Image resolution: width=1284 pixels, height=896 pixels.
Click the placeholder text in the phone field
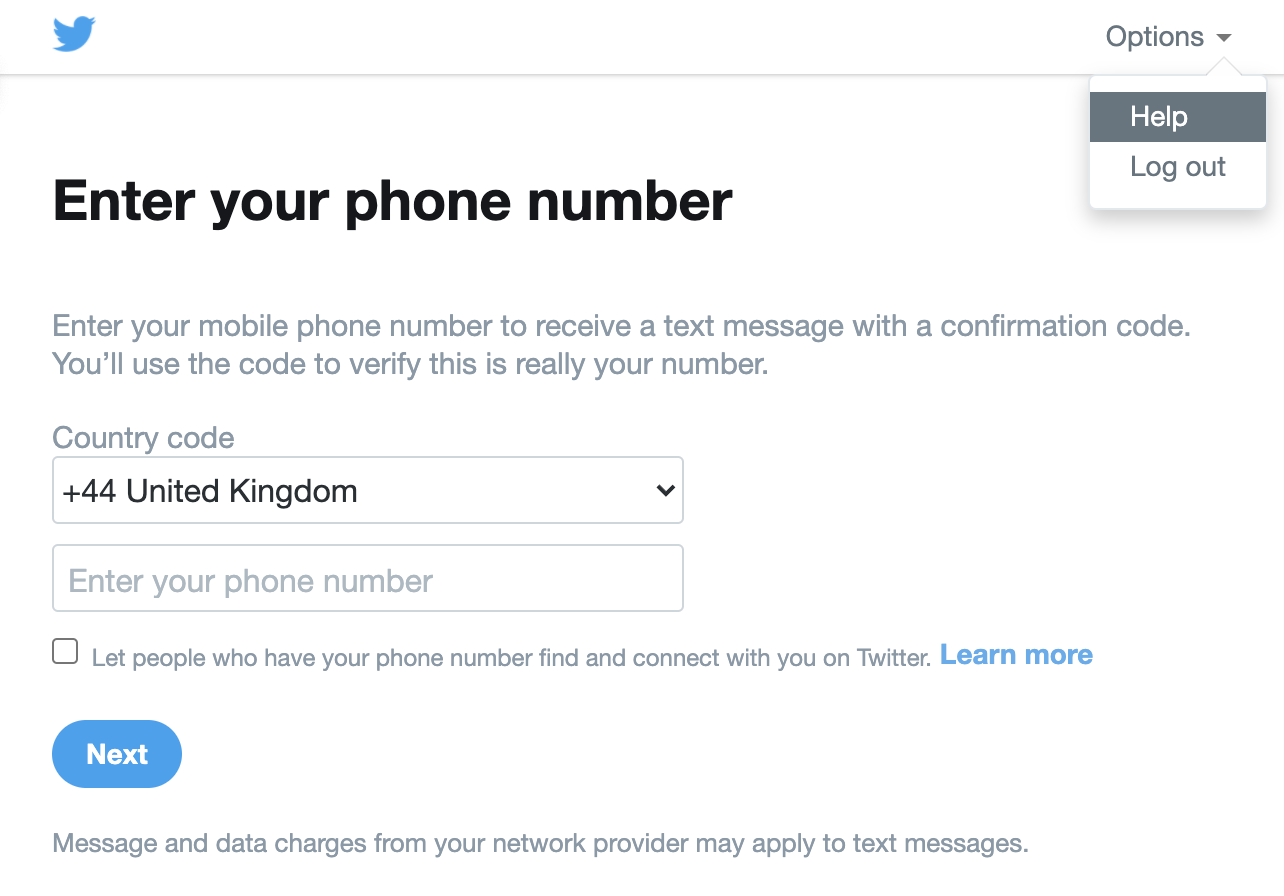pos(250,581)
